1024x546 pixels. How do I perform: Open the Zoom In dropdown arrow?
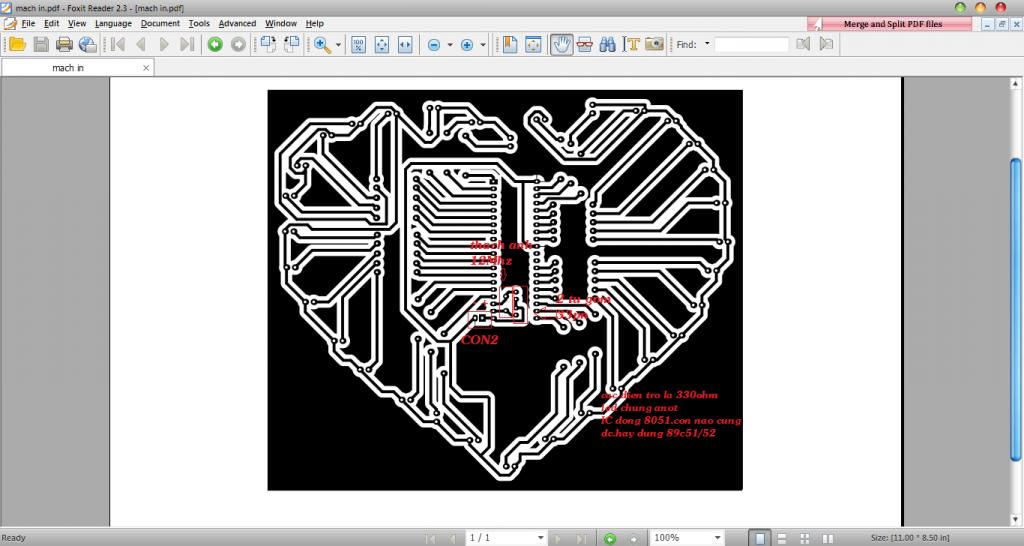(483, 45)
